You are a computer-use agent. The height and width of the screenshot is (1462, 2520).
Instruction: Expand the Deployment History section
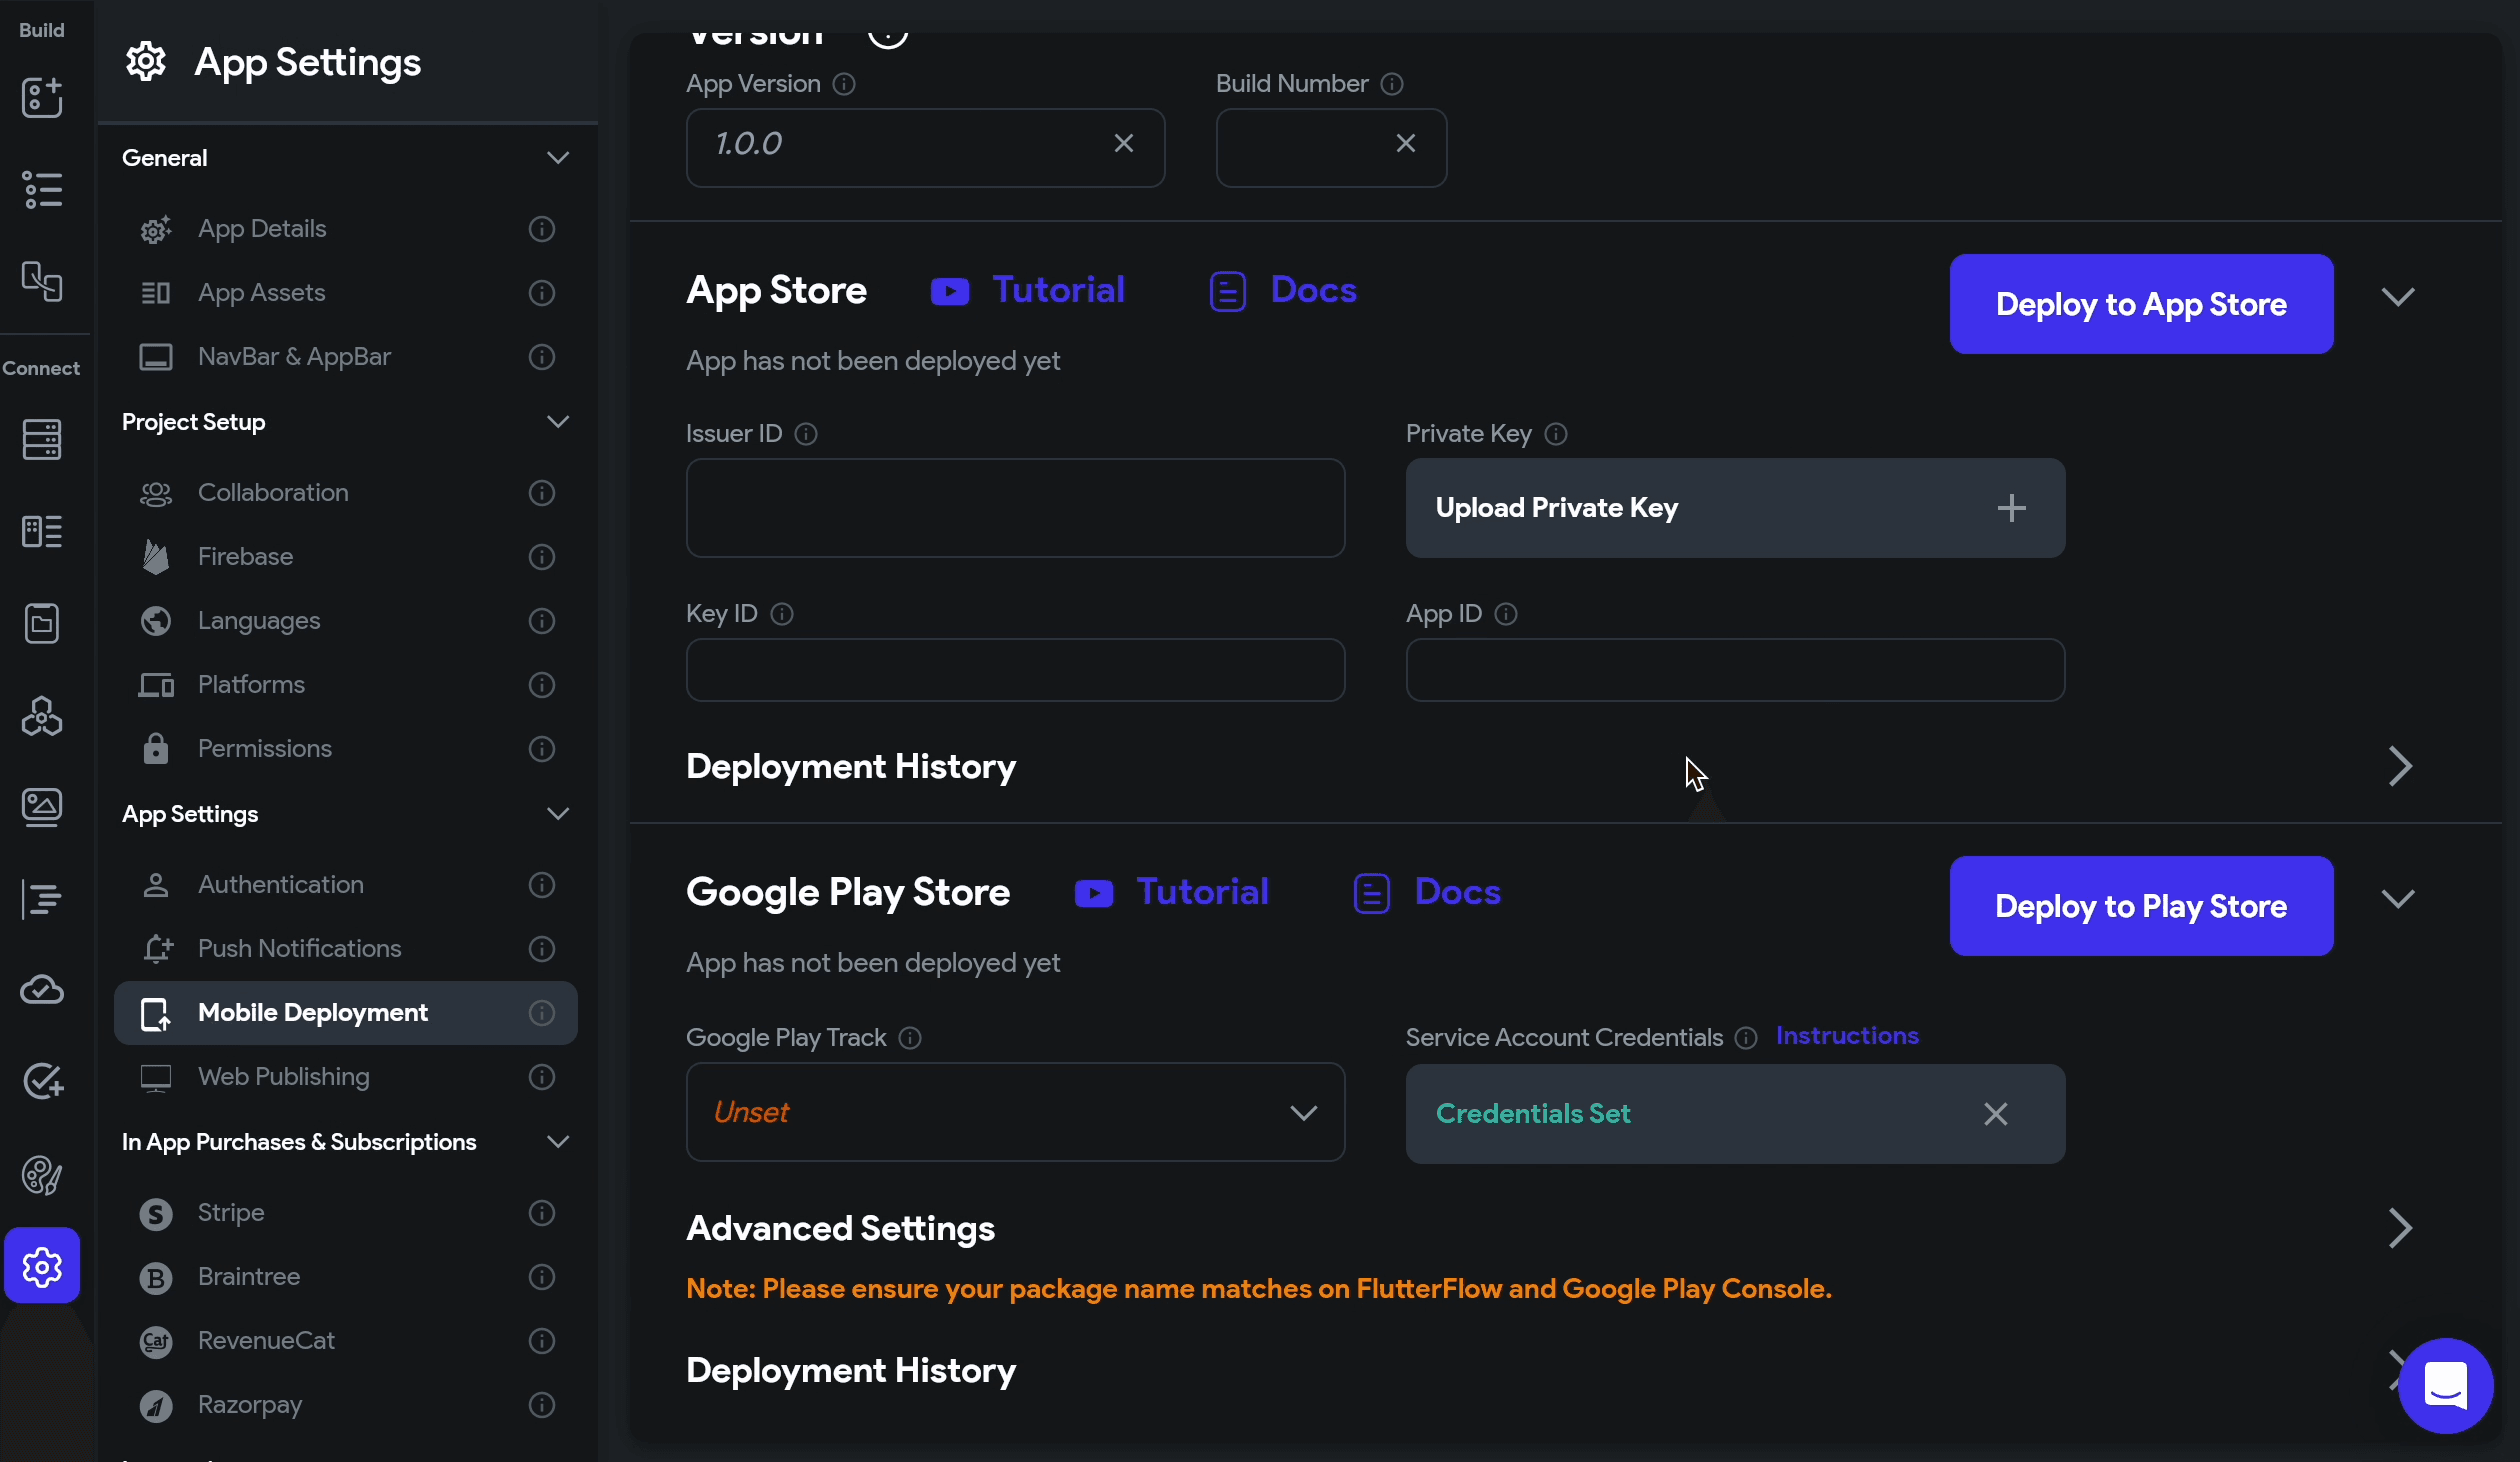pyautogui.click(x=2399, y=767)
